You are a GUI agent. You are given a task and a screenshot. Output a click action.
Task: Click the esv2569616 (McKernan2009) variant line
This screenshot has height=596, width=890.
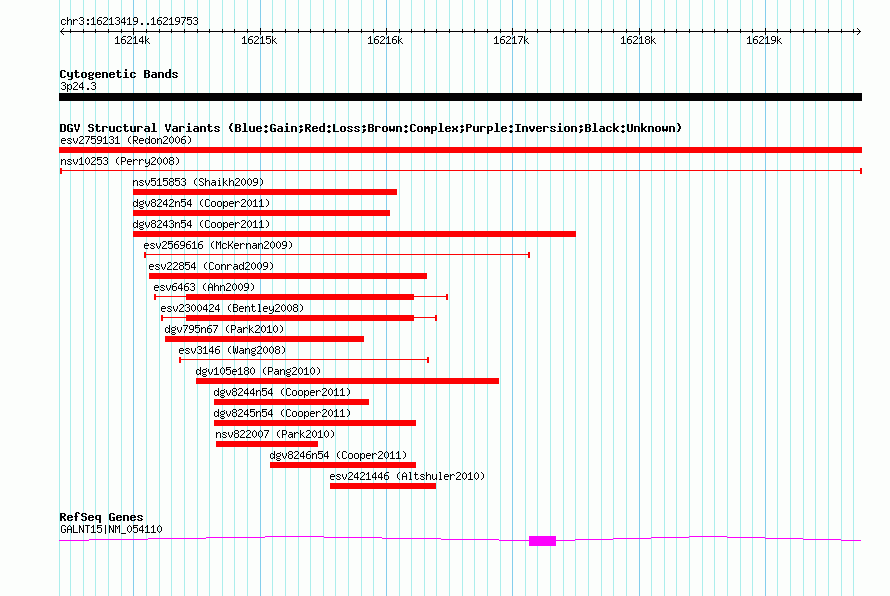(x=337, y=255)
